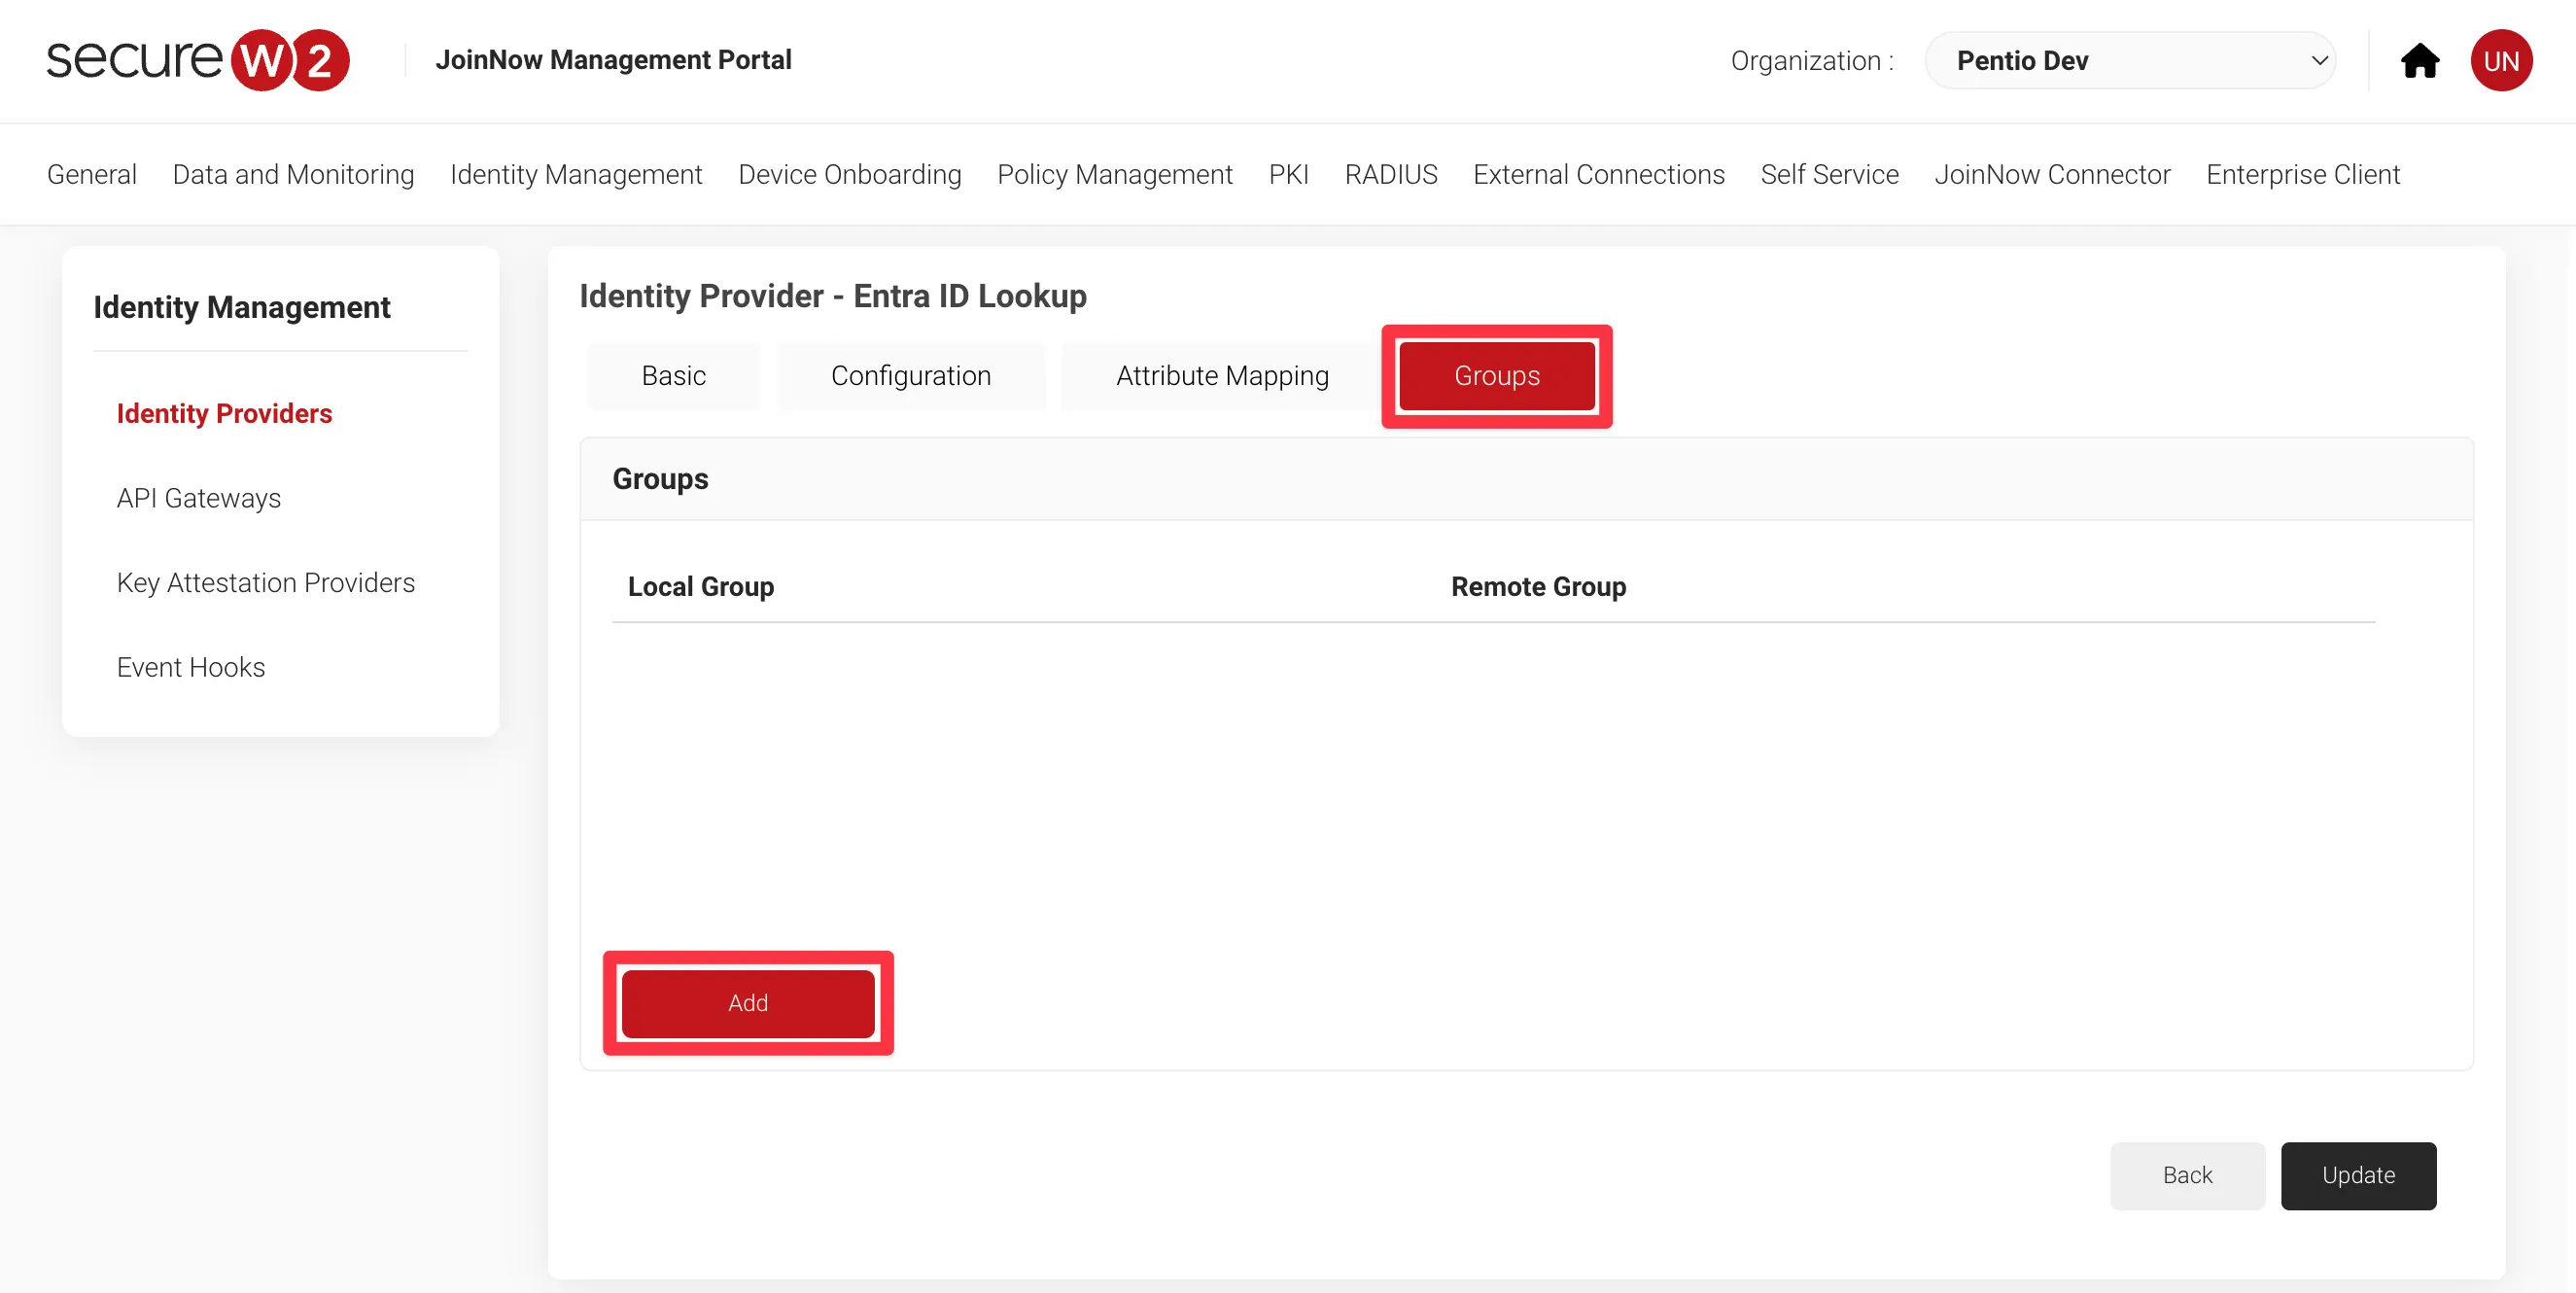Go to Key Attestation Providers

(265, 582)
